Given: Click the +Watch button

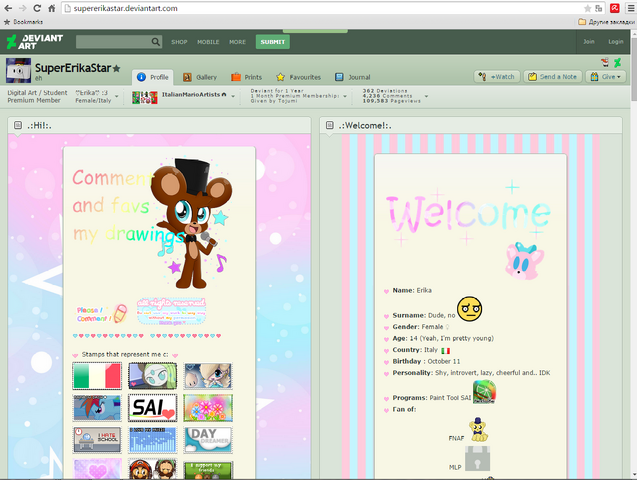Looking at the screenshot, I should coord(497,77).
